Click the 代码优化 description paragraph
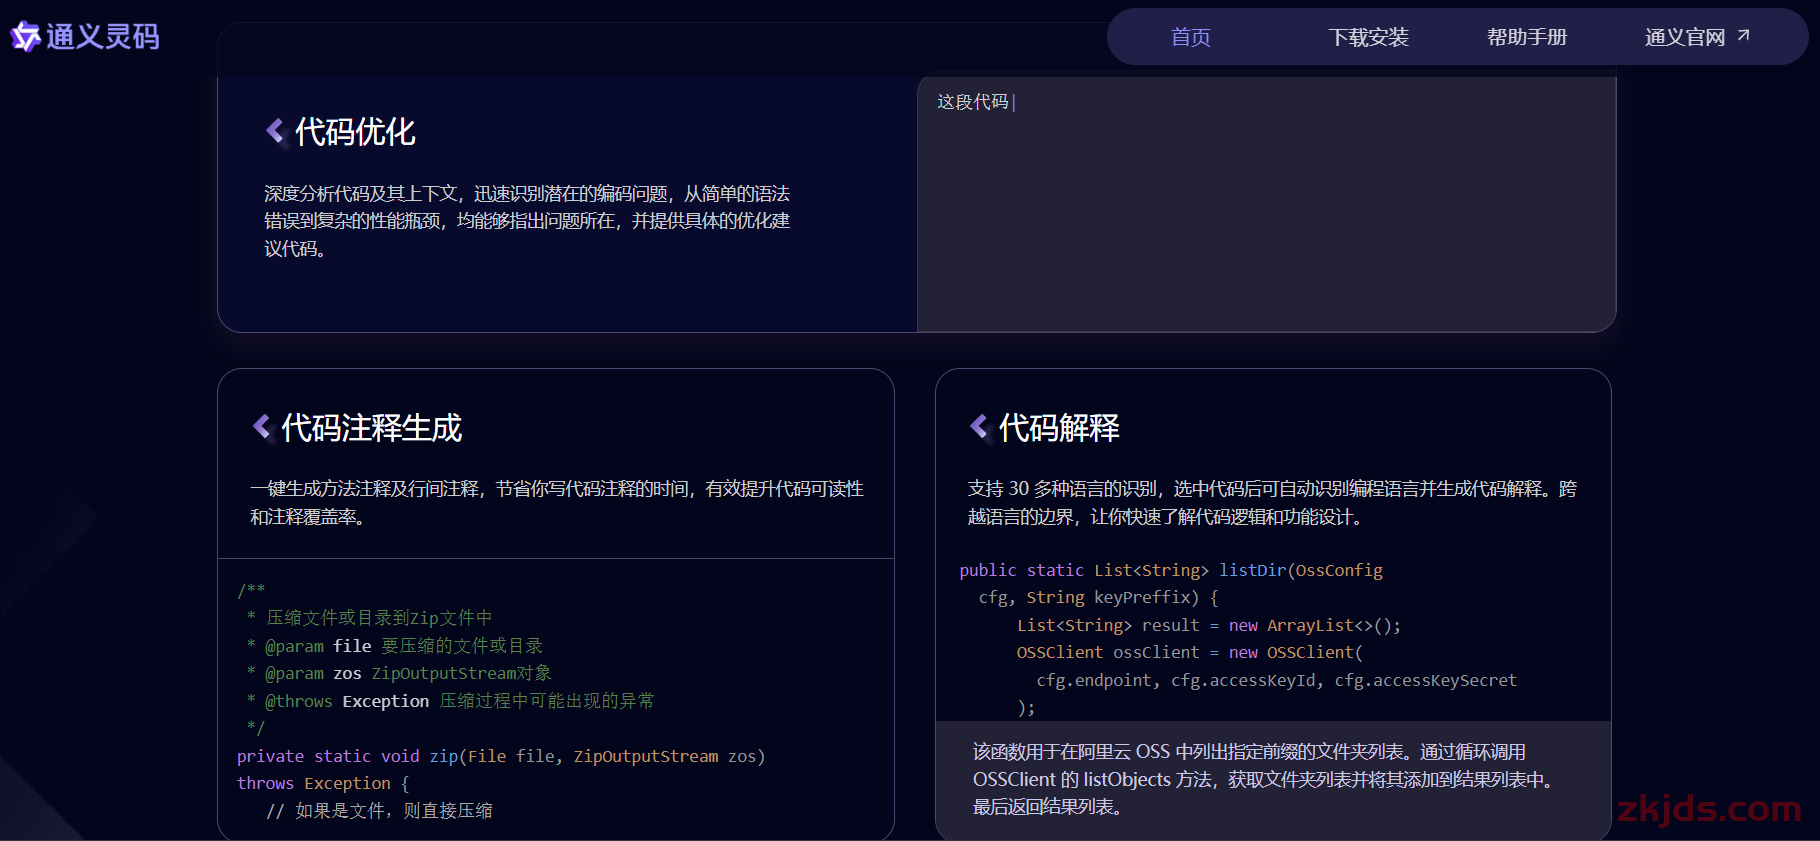Image resolution: width=1820 pixels, height=841 pixels. [527, 221]
